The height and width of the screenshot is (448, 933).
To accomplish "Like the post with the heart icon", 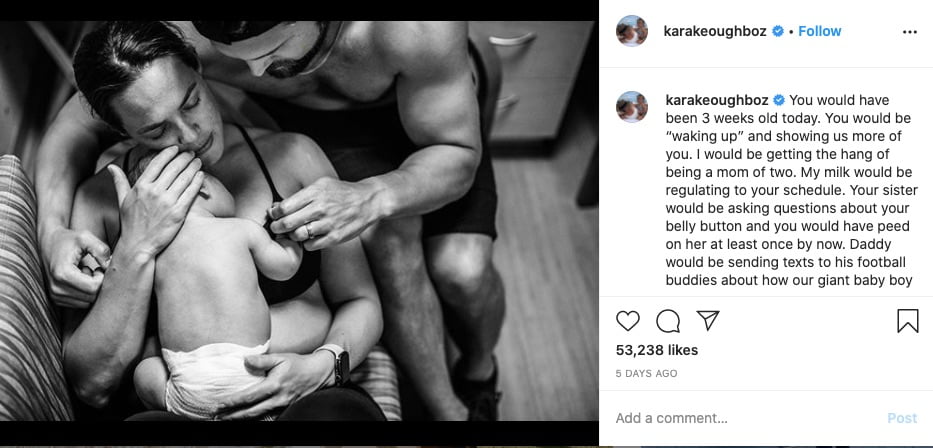I will point(627,321).
